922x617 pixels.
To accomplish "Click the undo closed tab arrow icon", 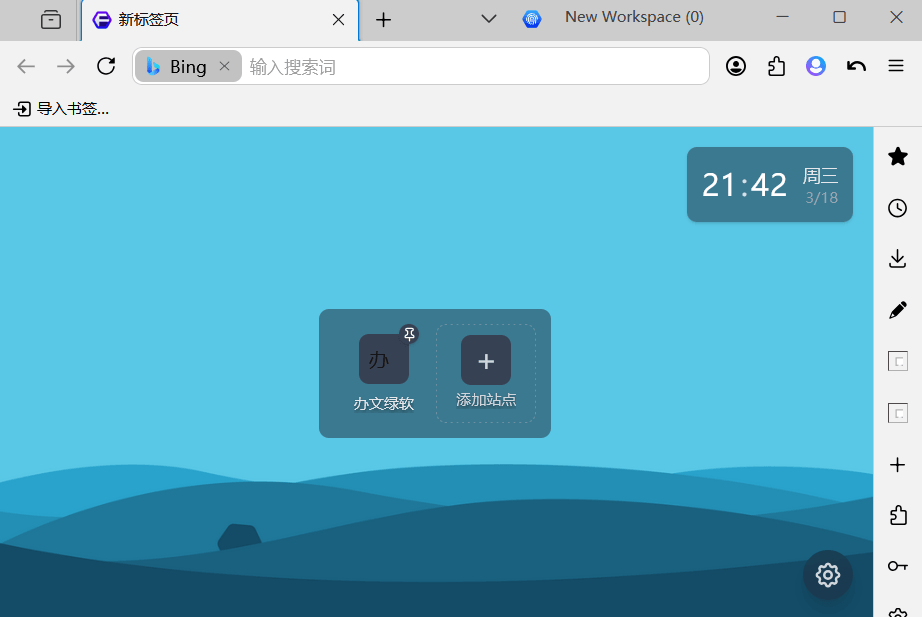I will pos(856,65).
